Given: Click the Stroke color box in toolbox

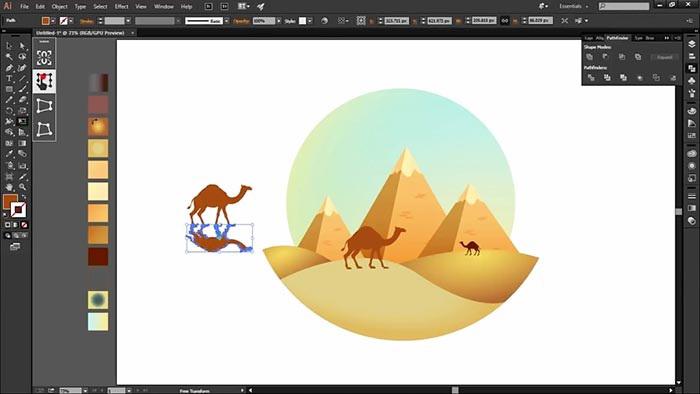Looking at the screenshot, I should pyautogui.click(x=18, y=209).
